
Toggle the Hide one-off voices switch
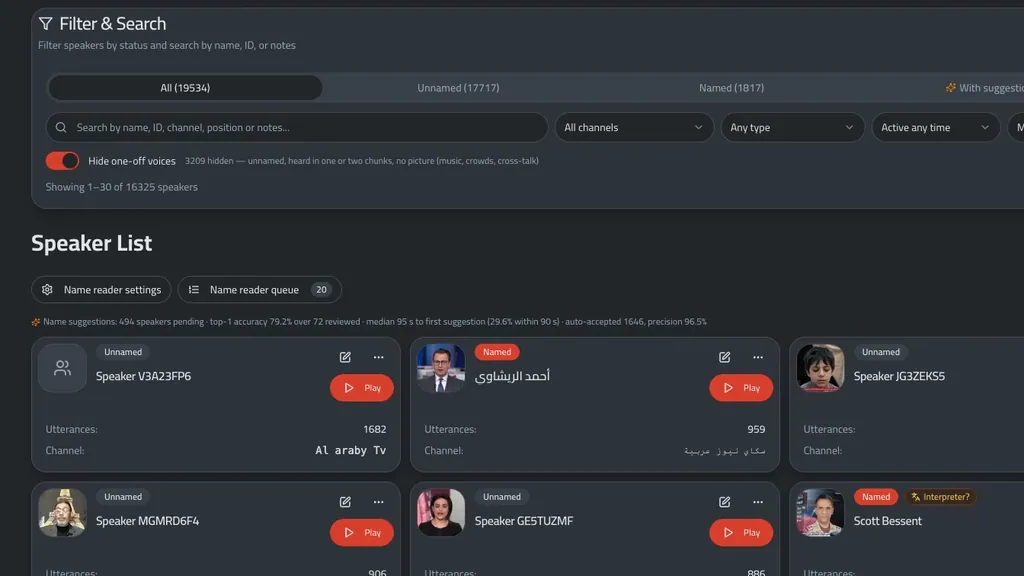(62, 161)
